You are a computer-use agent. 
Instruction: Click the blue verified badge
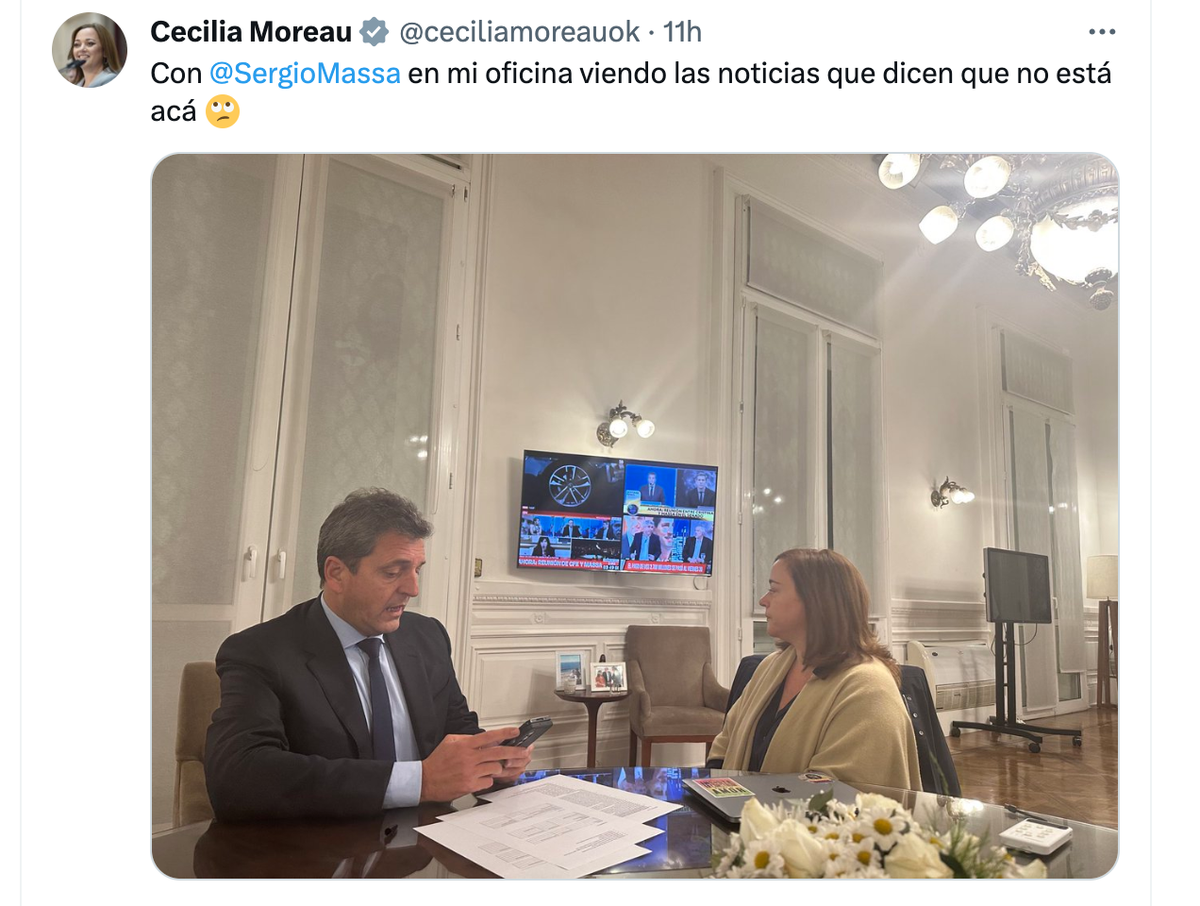point(374,32)
